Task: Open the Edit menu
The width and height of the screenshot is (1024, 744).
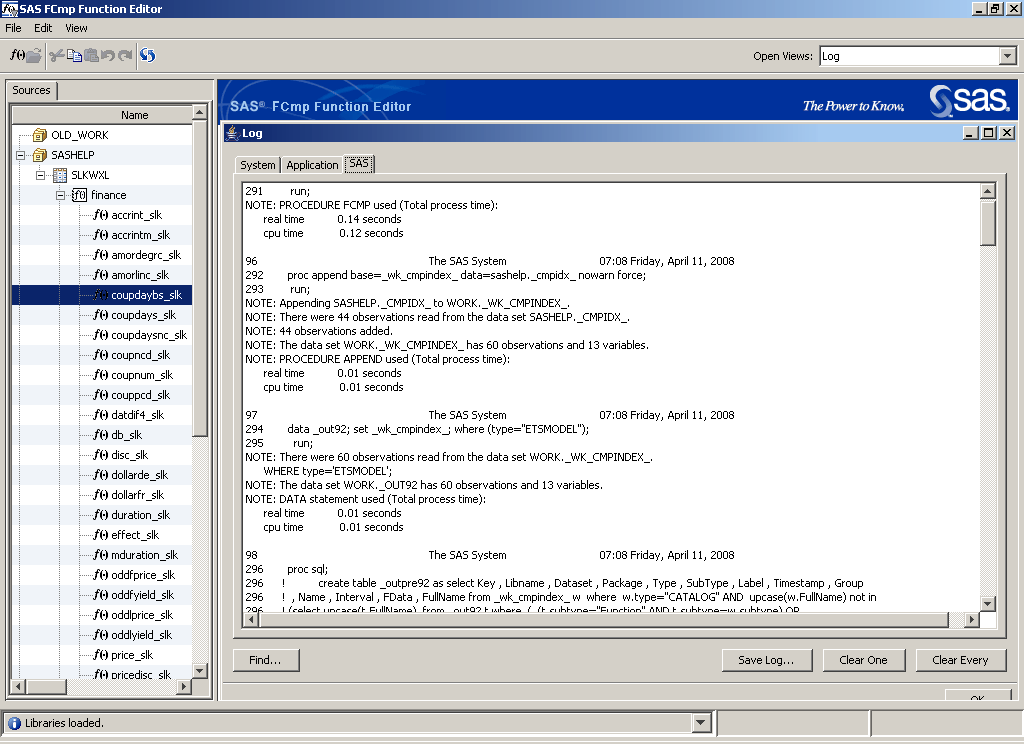Action: (x=43, y=28)
